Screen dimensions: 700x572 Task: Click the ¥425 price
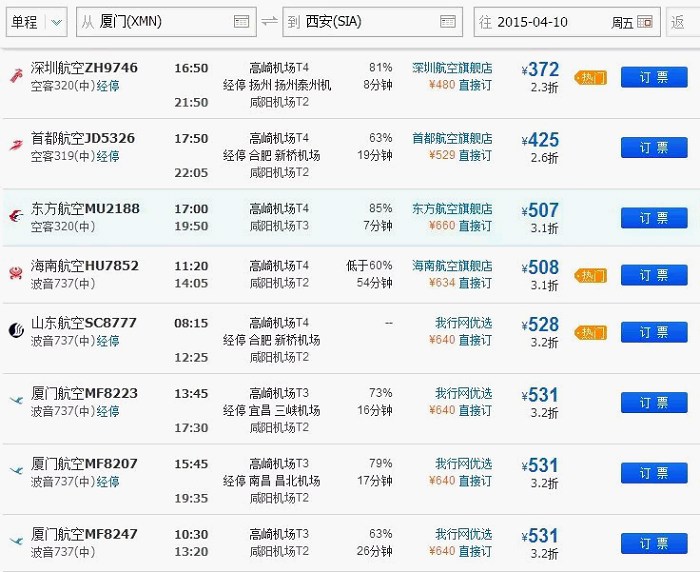[540, 140]
